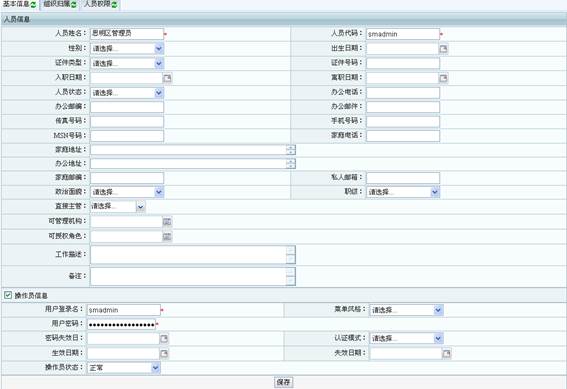Open calendar picker for 失效日期
The height and width of the screenshot is (389, 567).
pyautogui.click(x=447, y=353)
